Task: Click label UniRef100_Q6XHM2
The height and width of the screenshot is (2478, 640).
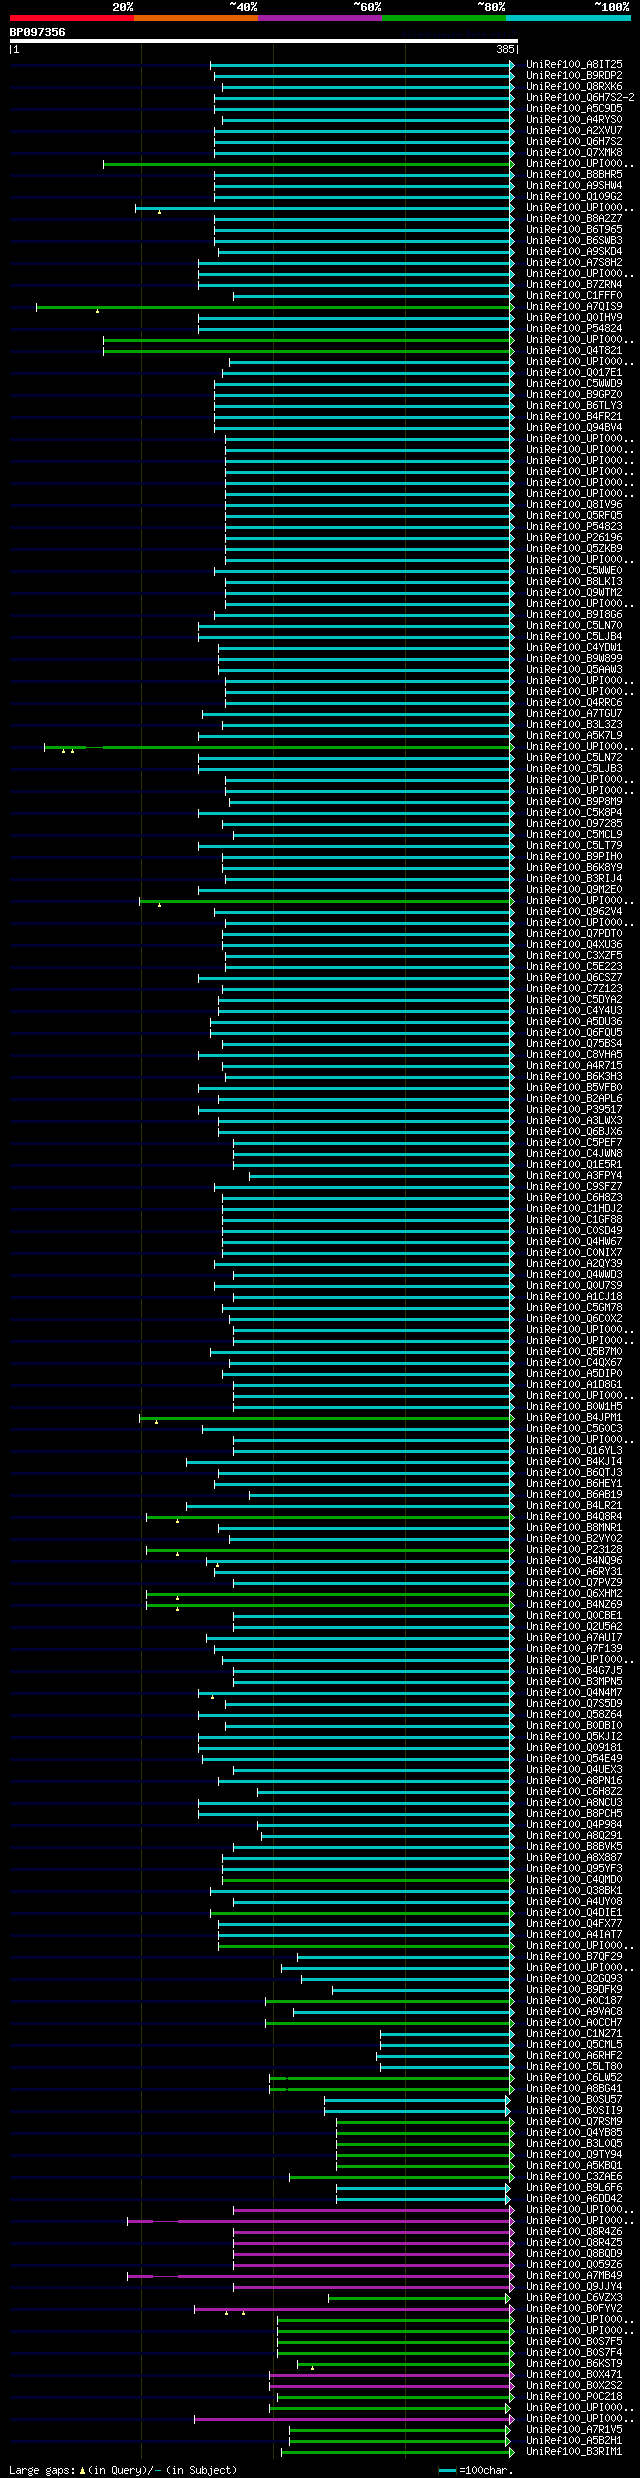Action: click(574, 1593)
